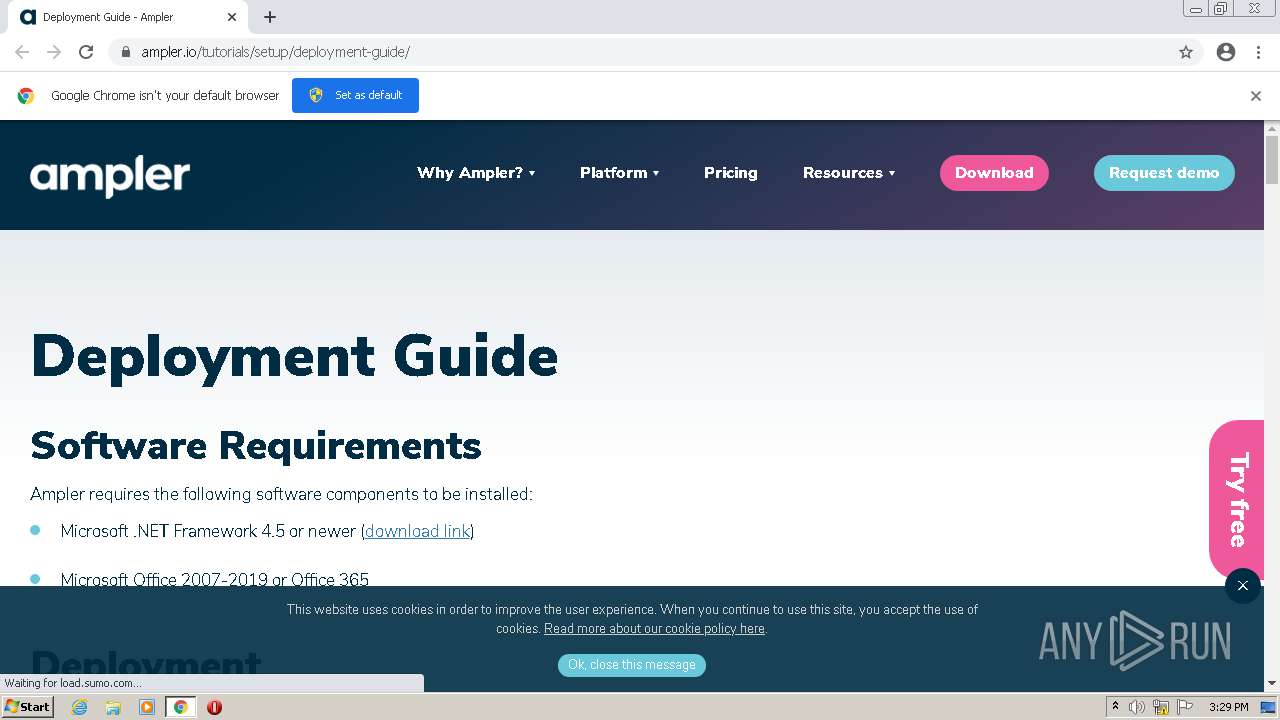Close the cookie banner with round X

coord(1243,586)
